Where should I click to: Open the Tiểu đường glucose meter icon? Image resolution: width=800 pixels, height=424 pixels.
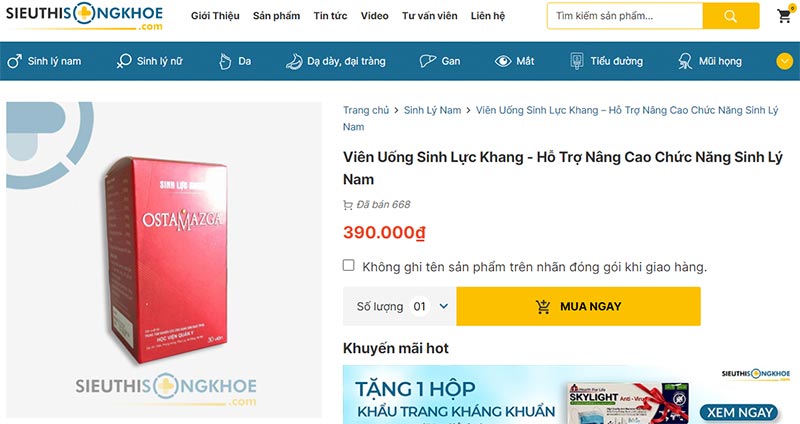point(577,61)
